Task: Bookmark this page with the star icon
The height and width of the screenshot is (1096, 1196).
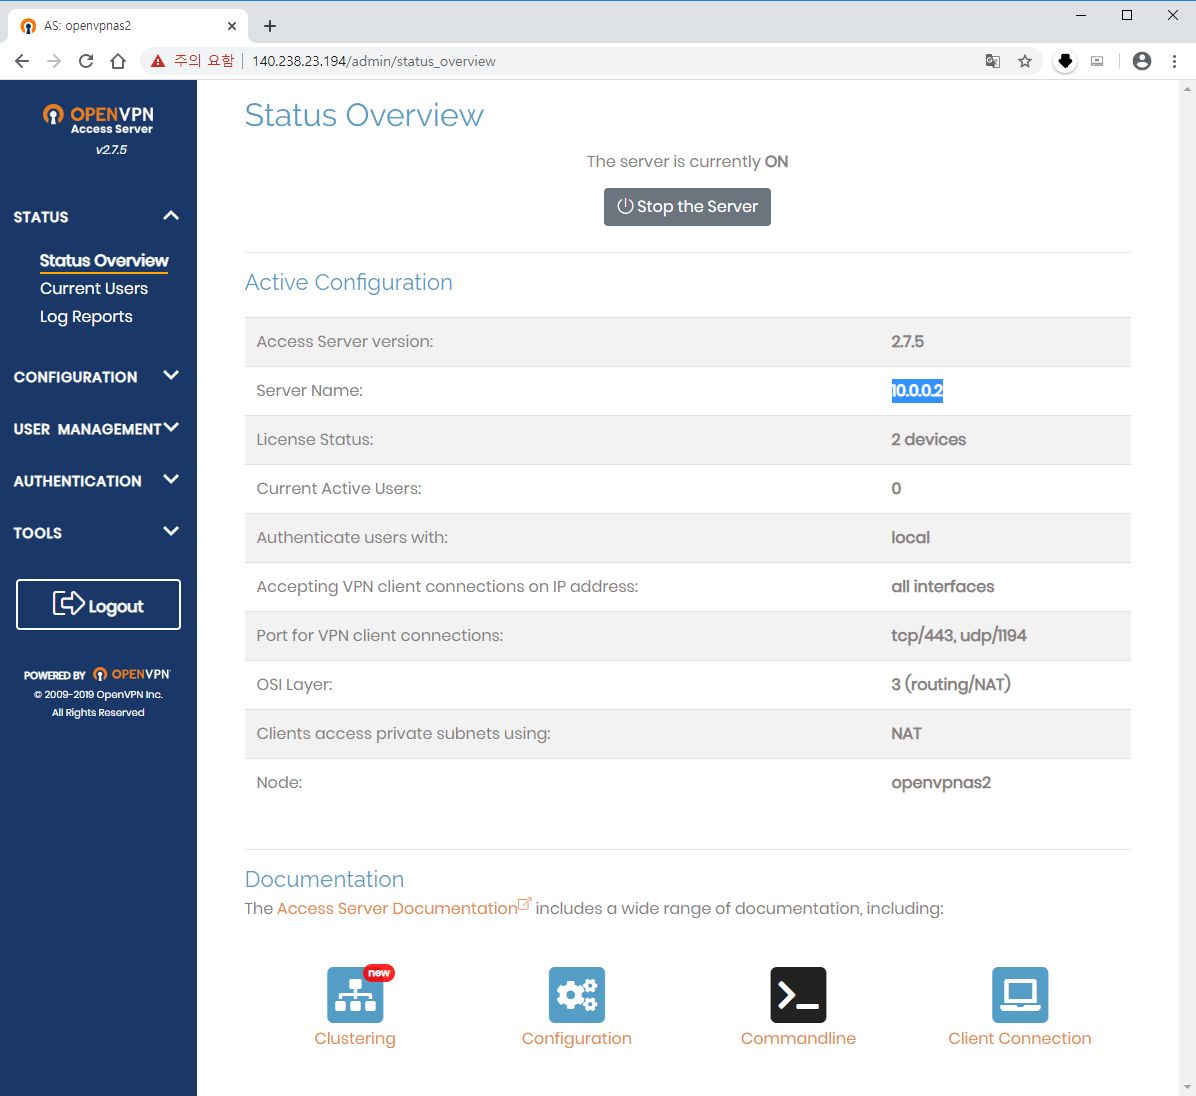Action: 1024,61
